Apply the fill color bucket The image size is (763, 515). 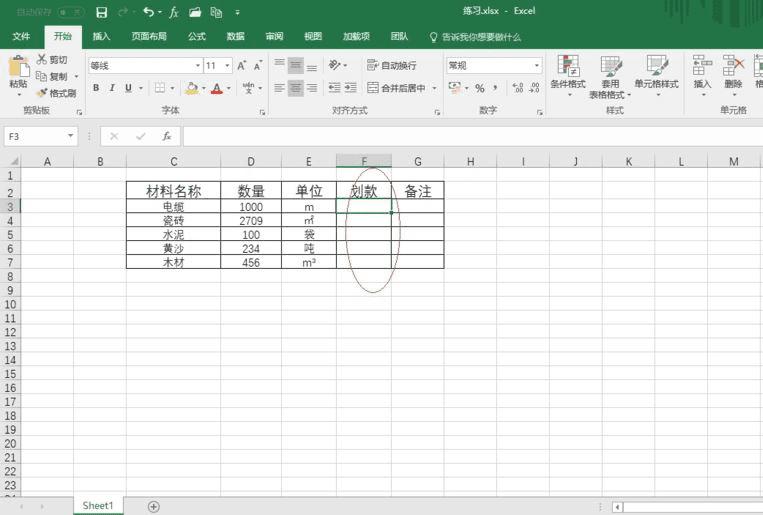[192, 88]
